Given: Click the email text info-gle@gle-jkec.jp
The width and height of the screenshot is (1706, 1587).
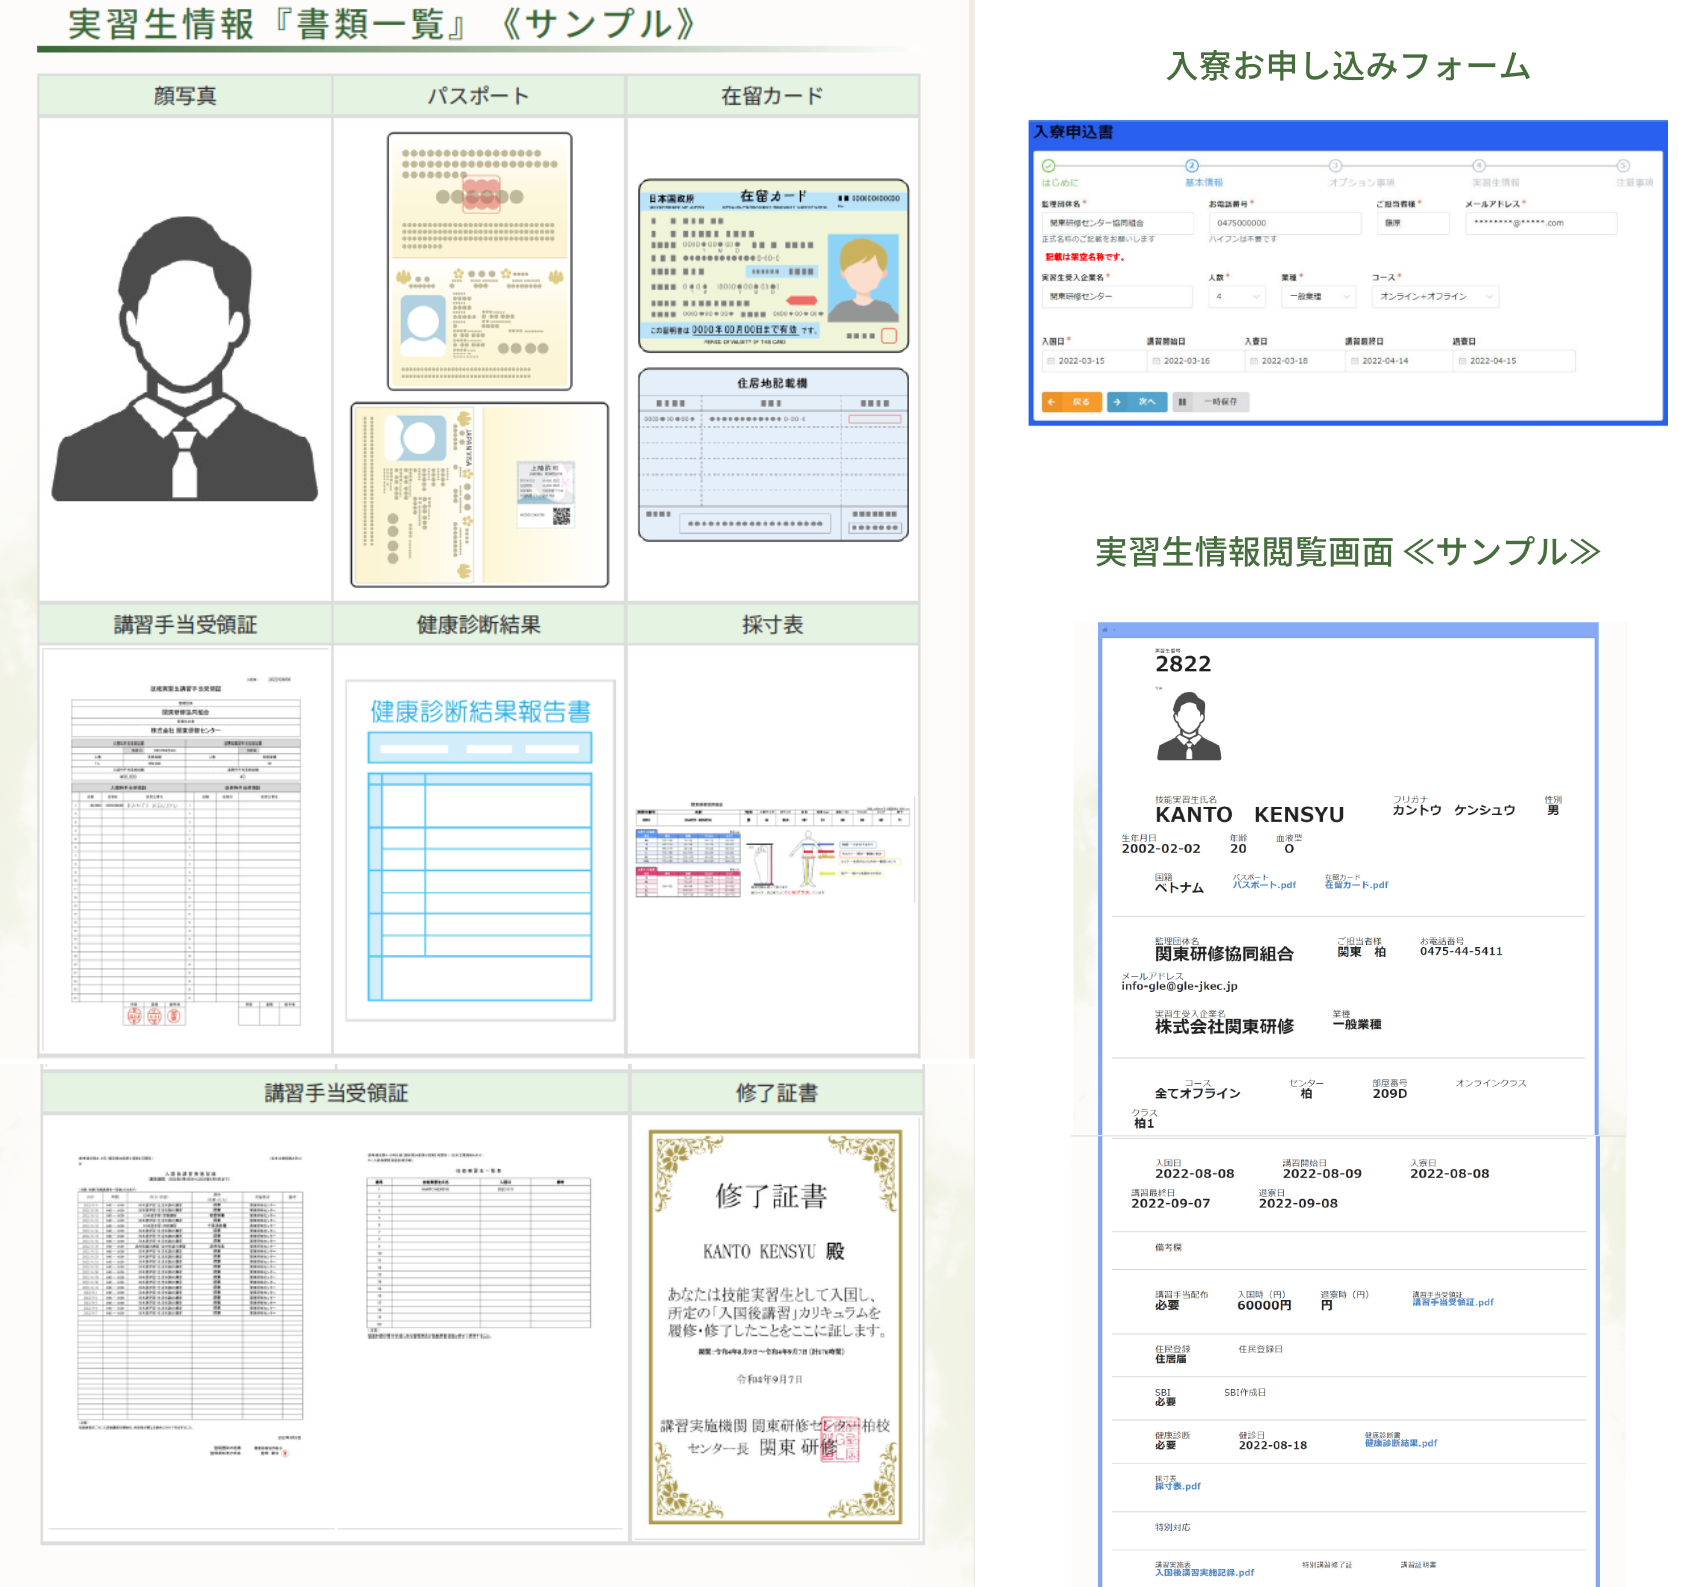Looking at the screenshot, I should coord(1179,986).
